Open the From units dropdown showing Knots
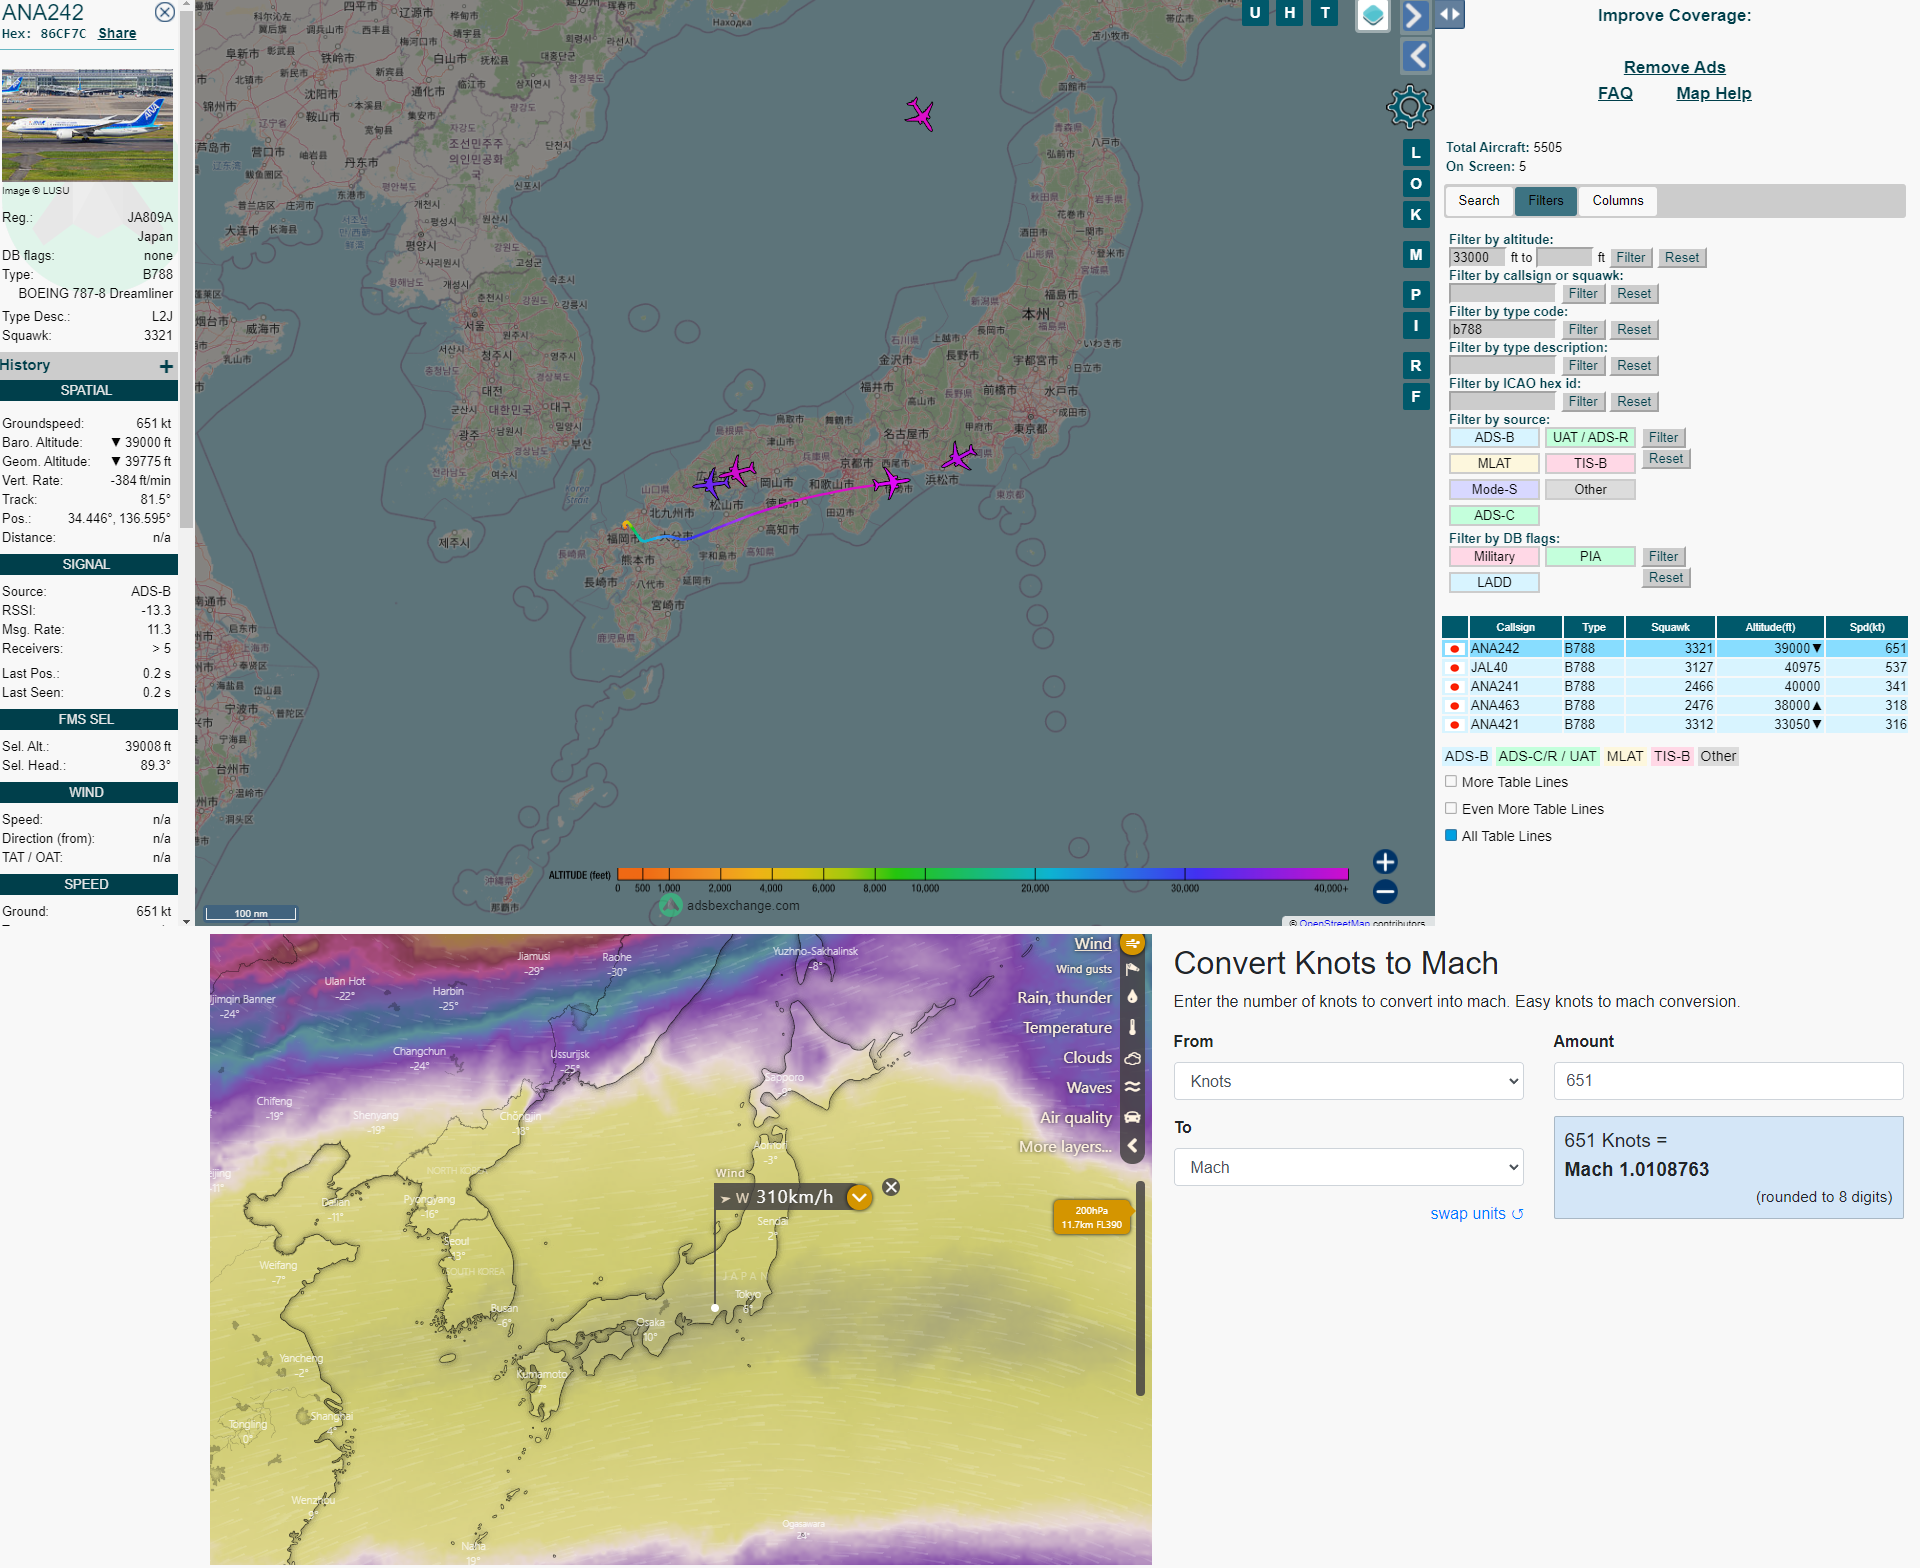The image size is (1920, 1568). tap(1348, 1081)
